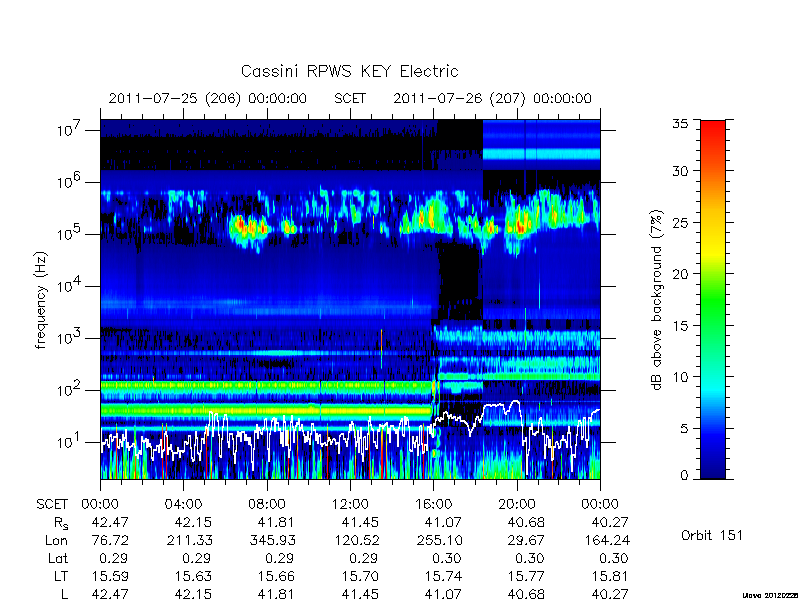The width and height of the screenshot is (800, 600).
Task: Click the LT value 15.63
Action: (193, 576)
